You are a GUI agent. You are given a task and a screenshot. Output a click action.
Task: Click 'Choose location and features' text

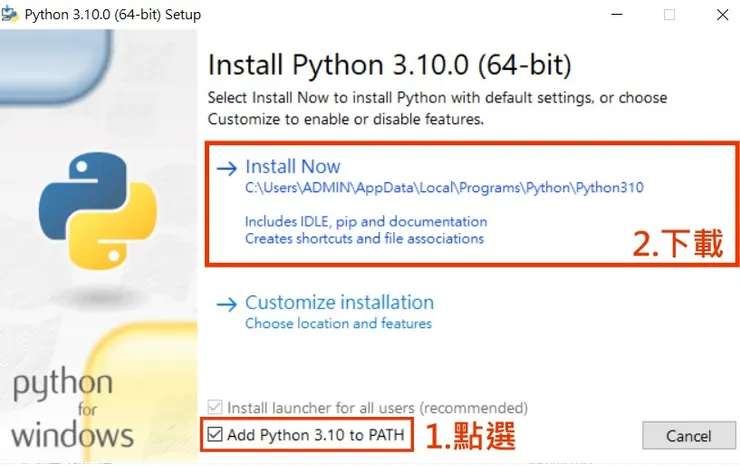(338, 324)
